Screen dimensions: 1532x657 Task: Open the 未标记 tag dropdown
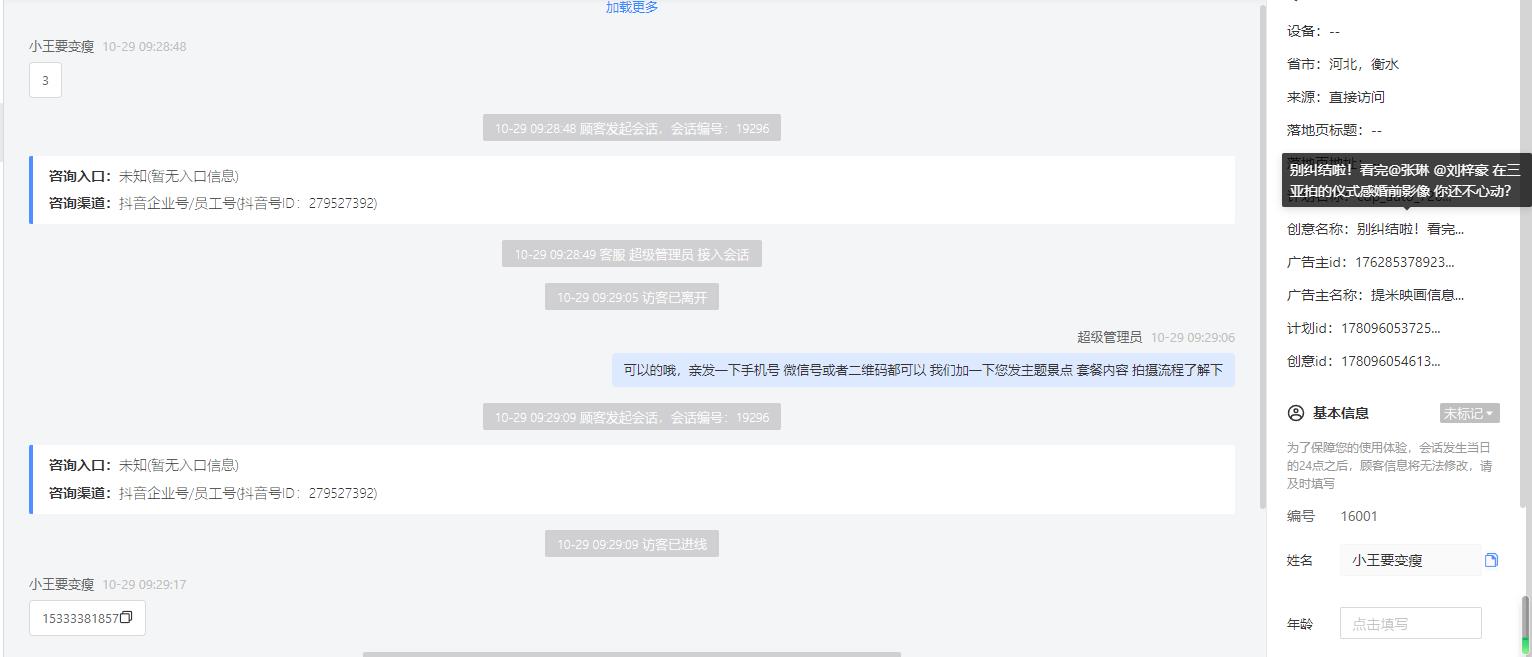pos(1469,413)
